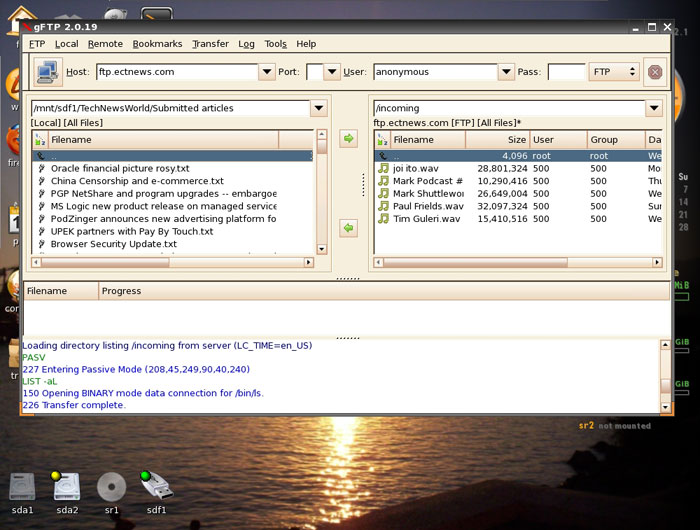The width and height of the screenshot is (700, 530).
Task: Open the Remote menu
Action: [105, 44]
